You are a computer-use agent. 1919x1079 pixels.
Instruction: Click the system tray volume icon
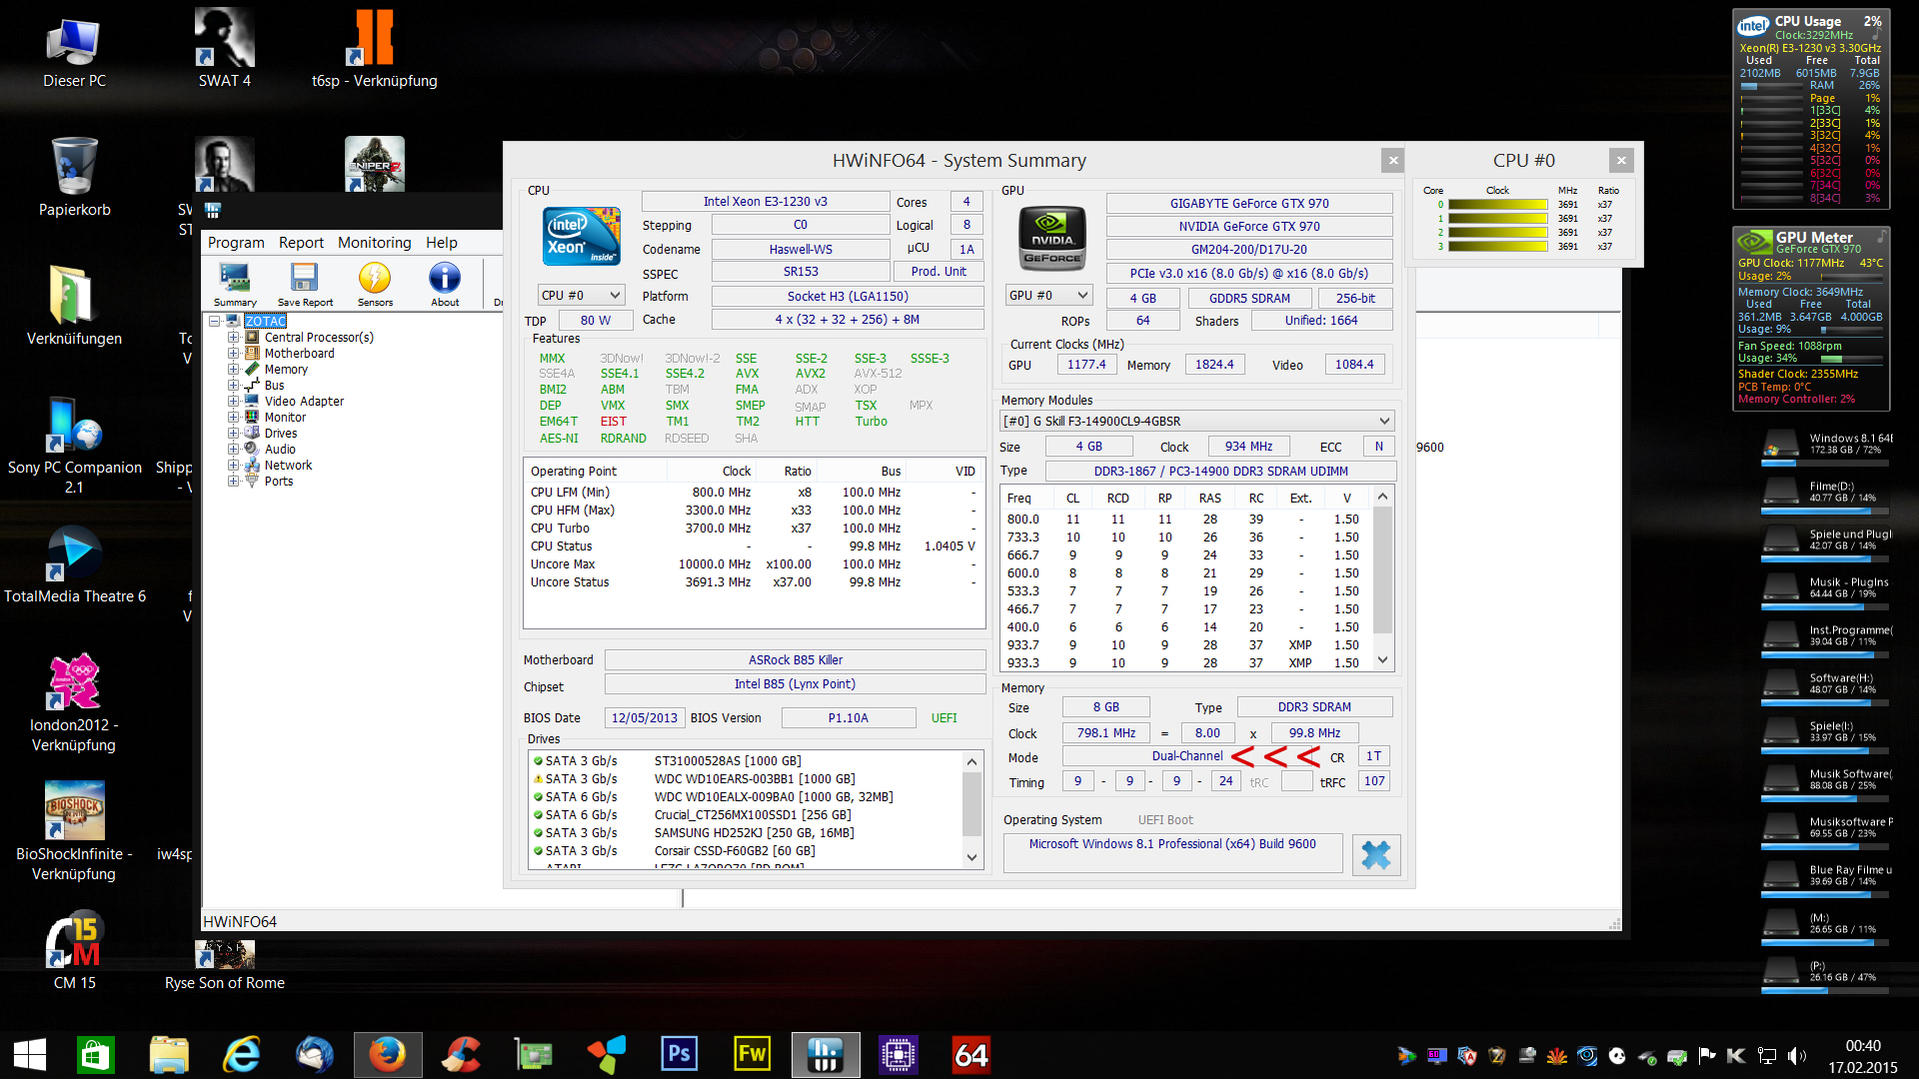1796,1055
